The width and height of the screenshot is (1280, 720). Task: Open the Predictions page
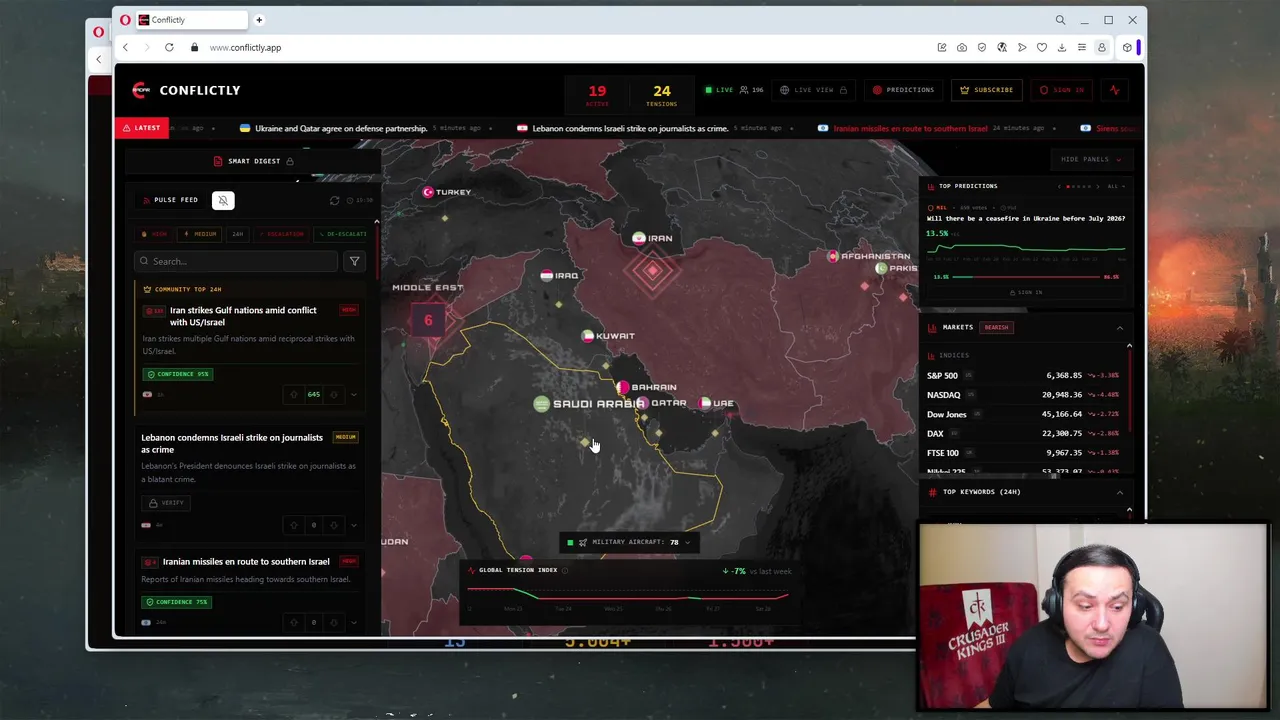tap(903, 90)
